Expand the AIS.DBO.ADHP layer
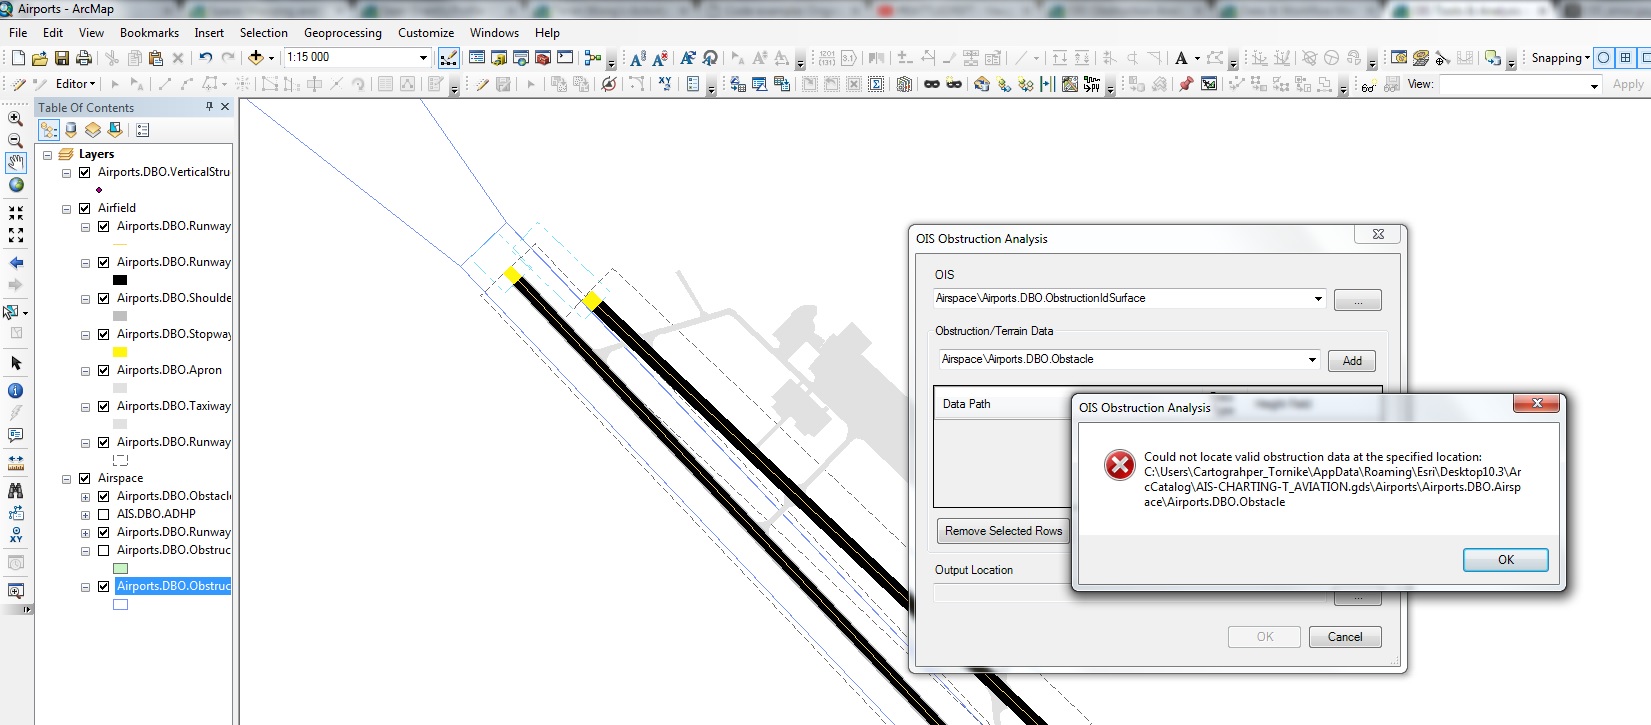1651x725 pixels. [86, 514]
